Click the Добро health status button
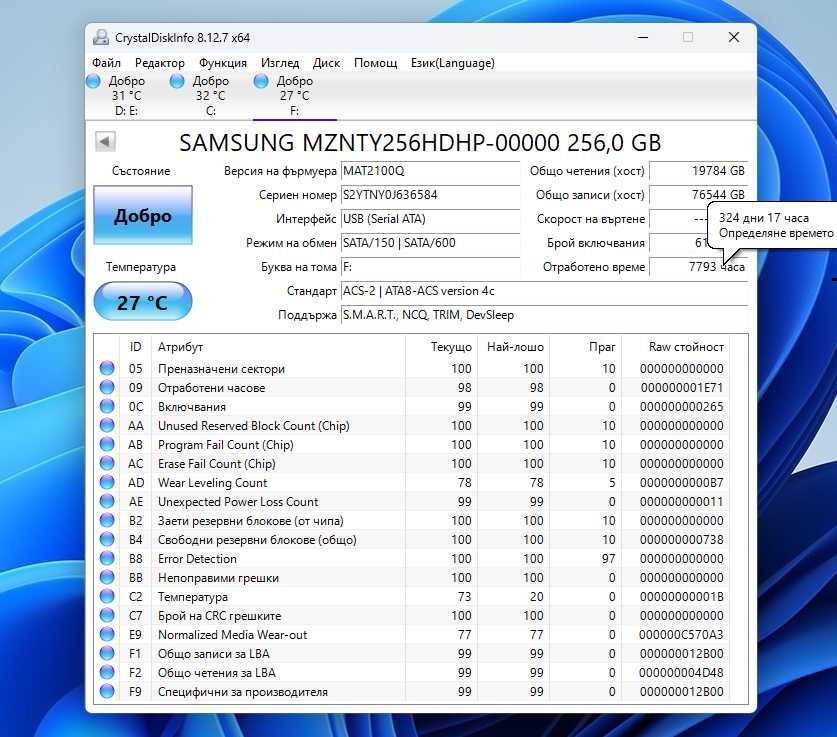 (x=143, y=215)
